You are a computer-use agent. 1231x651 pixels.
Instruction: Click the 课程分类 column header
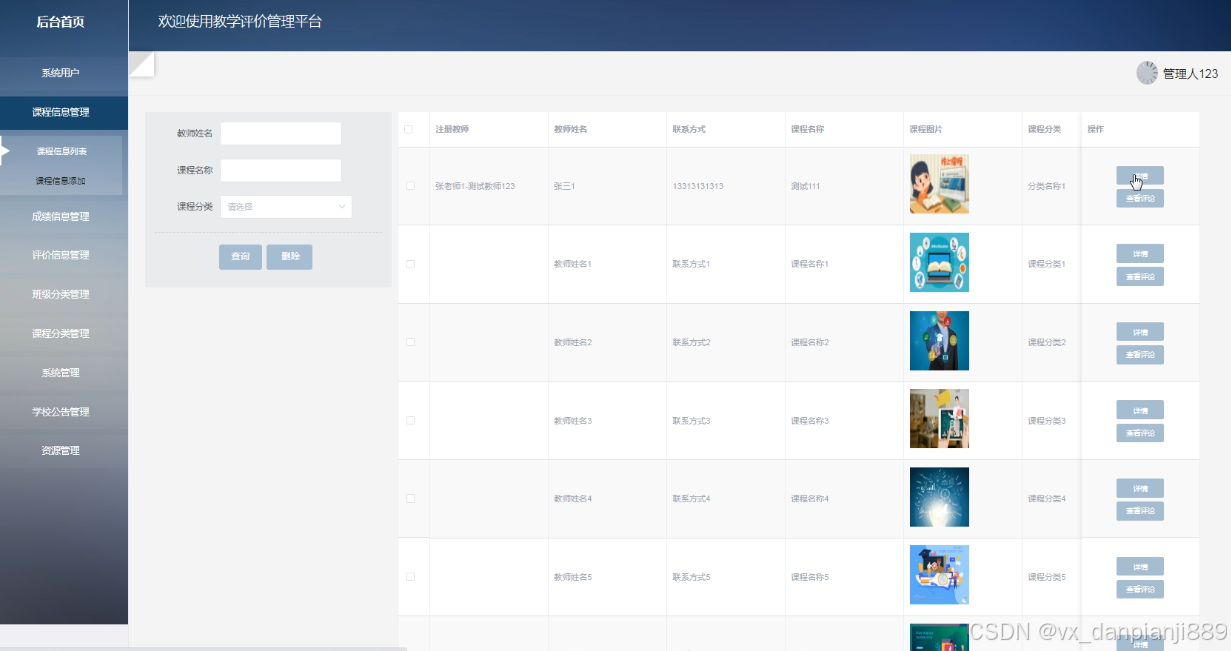click(1044, 130)
